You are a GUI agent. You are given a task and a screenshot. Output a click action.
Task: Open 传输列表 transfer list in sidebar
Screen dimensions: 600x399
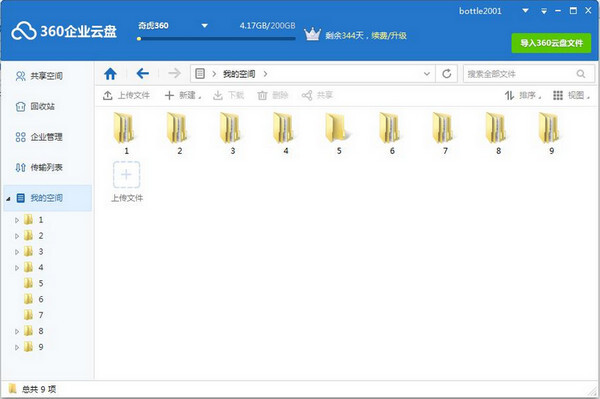tap(39, 168)
